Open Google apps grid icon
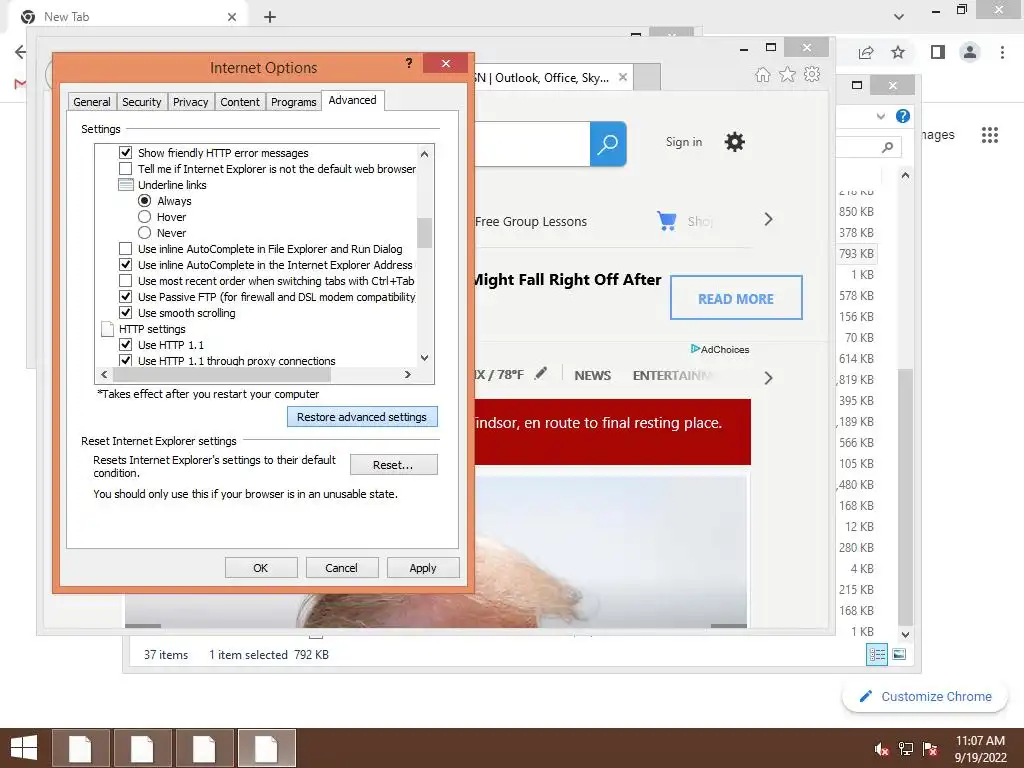This screenshot has width=1024, height=768. click(x=989, y=135)
